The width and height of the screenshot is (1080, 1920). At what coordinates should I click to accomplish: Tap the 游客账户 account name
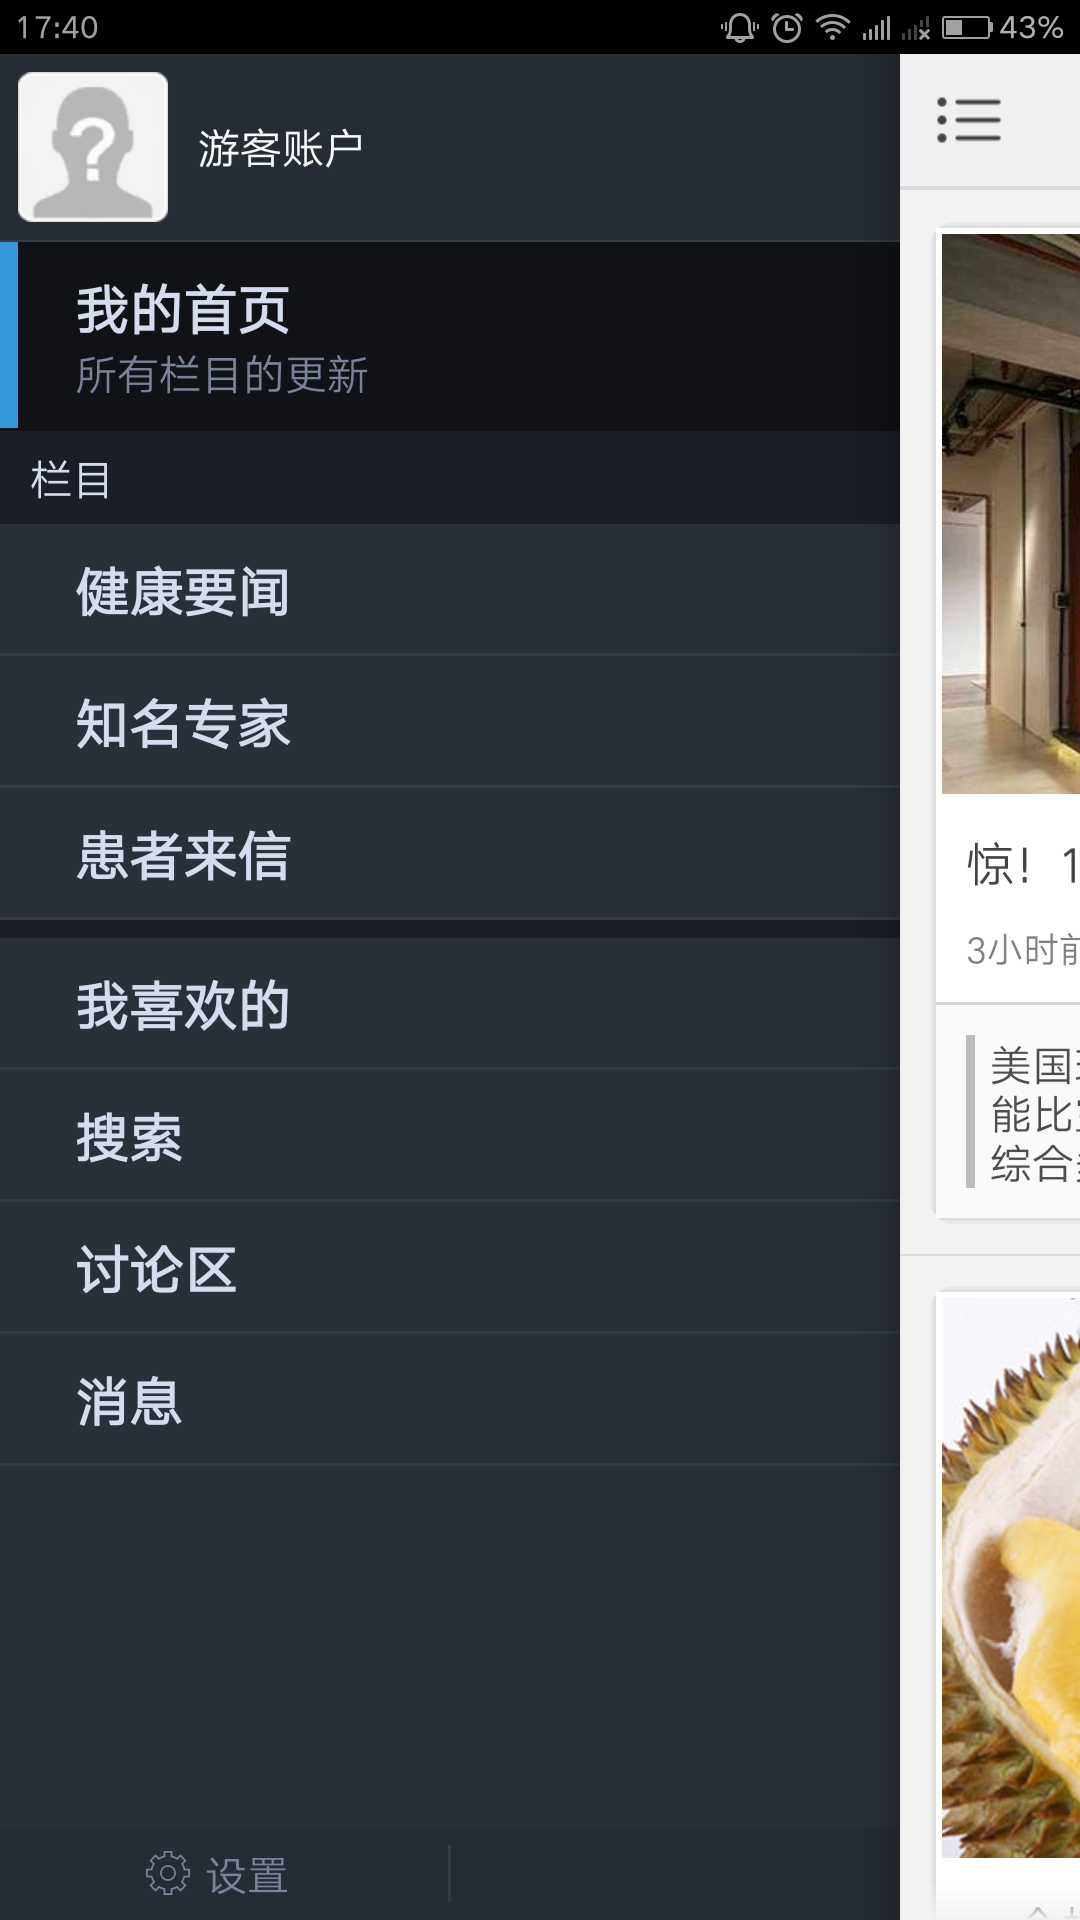(280, 149)
